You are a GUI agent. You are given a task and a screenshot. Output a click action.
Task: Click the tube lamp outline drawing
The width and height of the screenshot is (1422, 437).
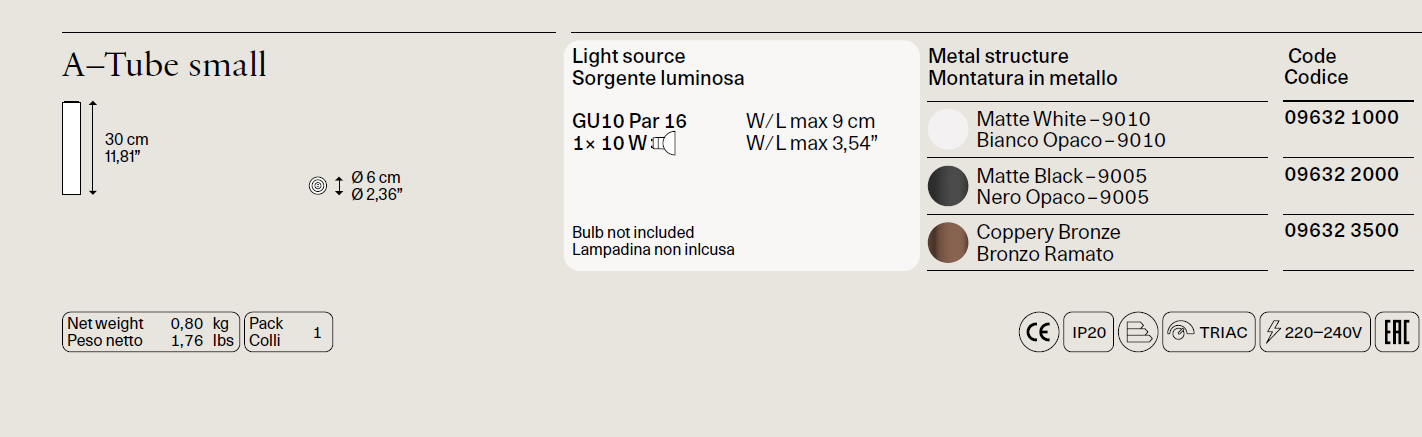click(x=71, y=148)
